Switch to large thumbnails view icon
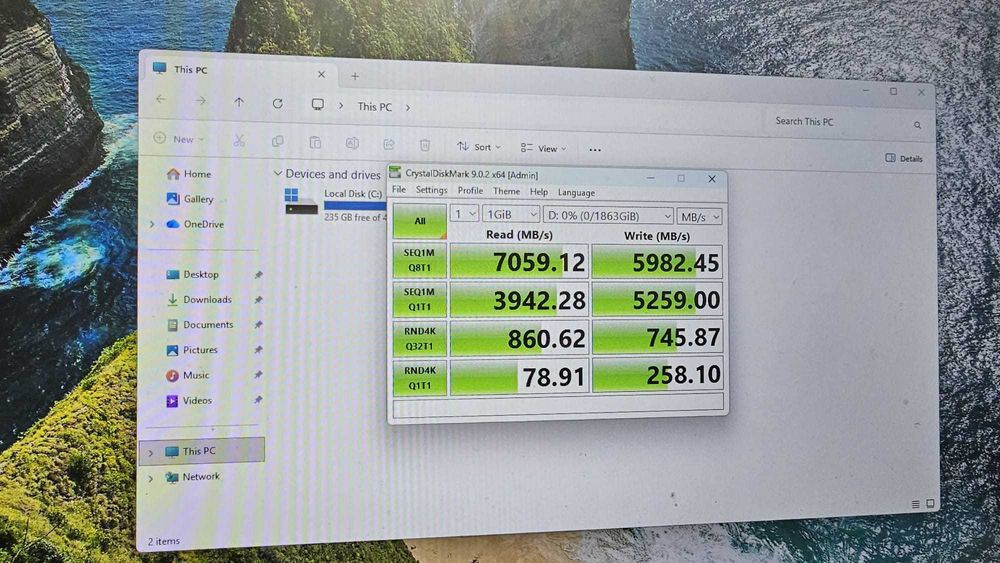 [x=930, y=504]
